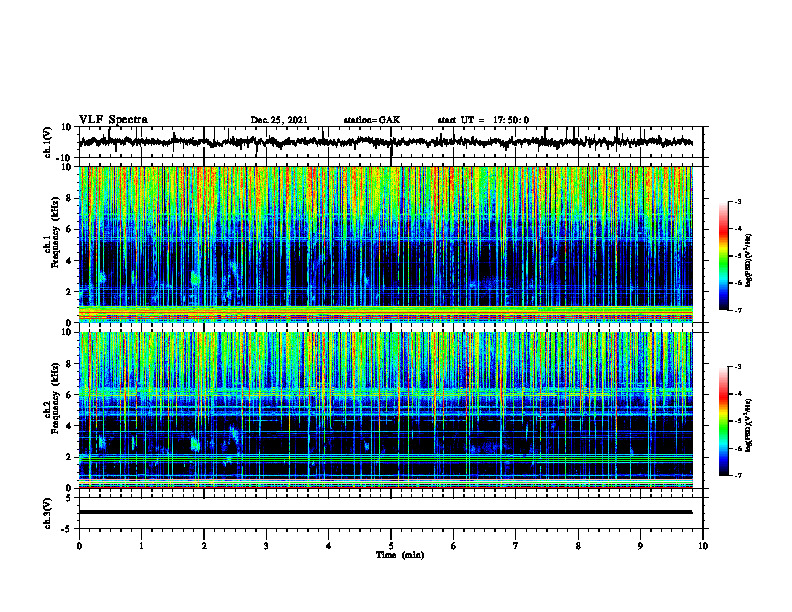Click the "2" kHz tick on ch.2 frequency axis
This screenshot has width=792, height=612.
(x=69, y=457)
